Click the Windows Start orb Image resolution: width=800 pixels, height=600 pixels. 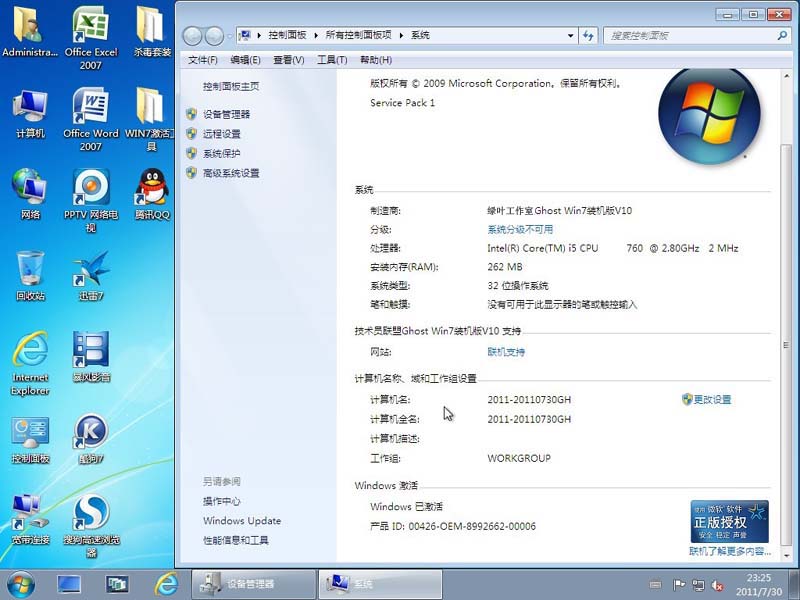click(20, 584)
